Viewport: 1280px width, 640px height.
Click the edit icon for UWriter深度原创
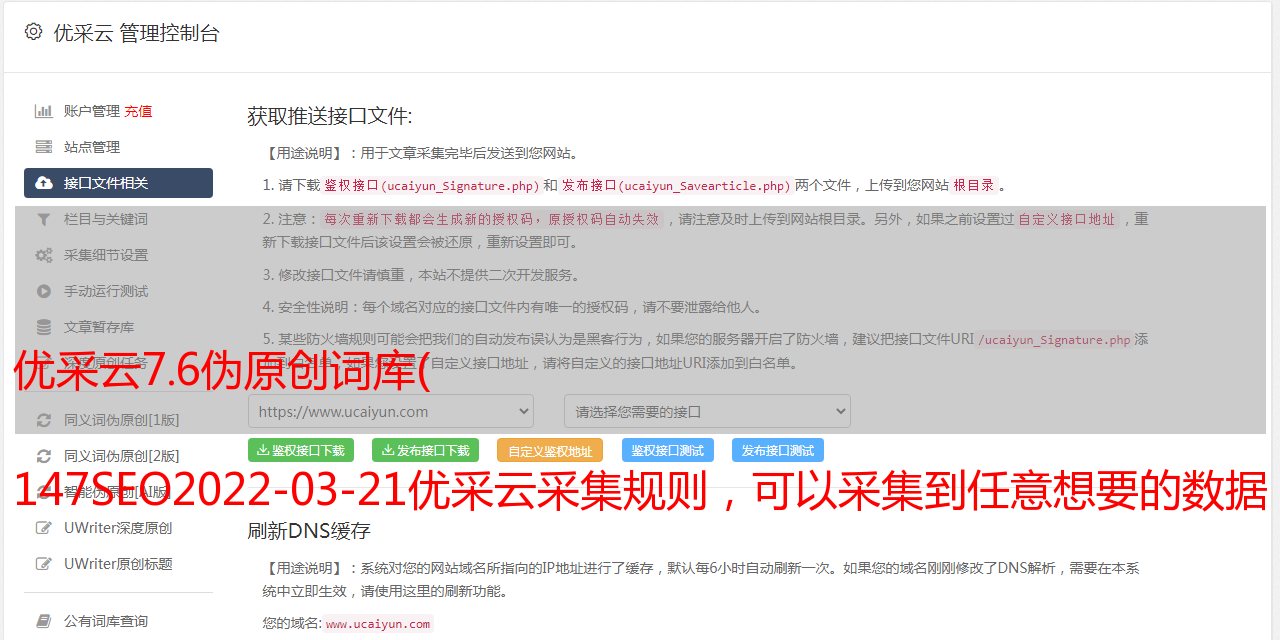click(44, 528)
